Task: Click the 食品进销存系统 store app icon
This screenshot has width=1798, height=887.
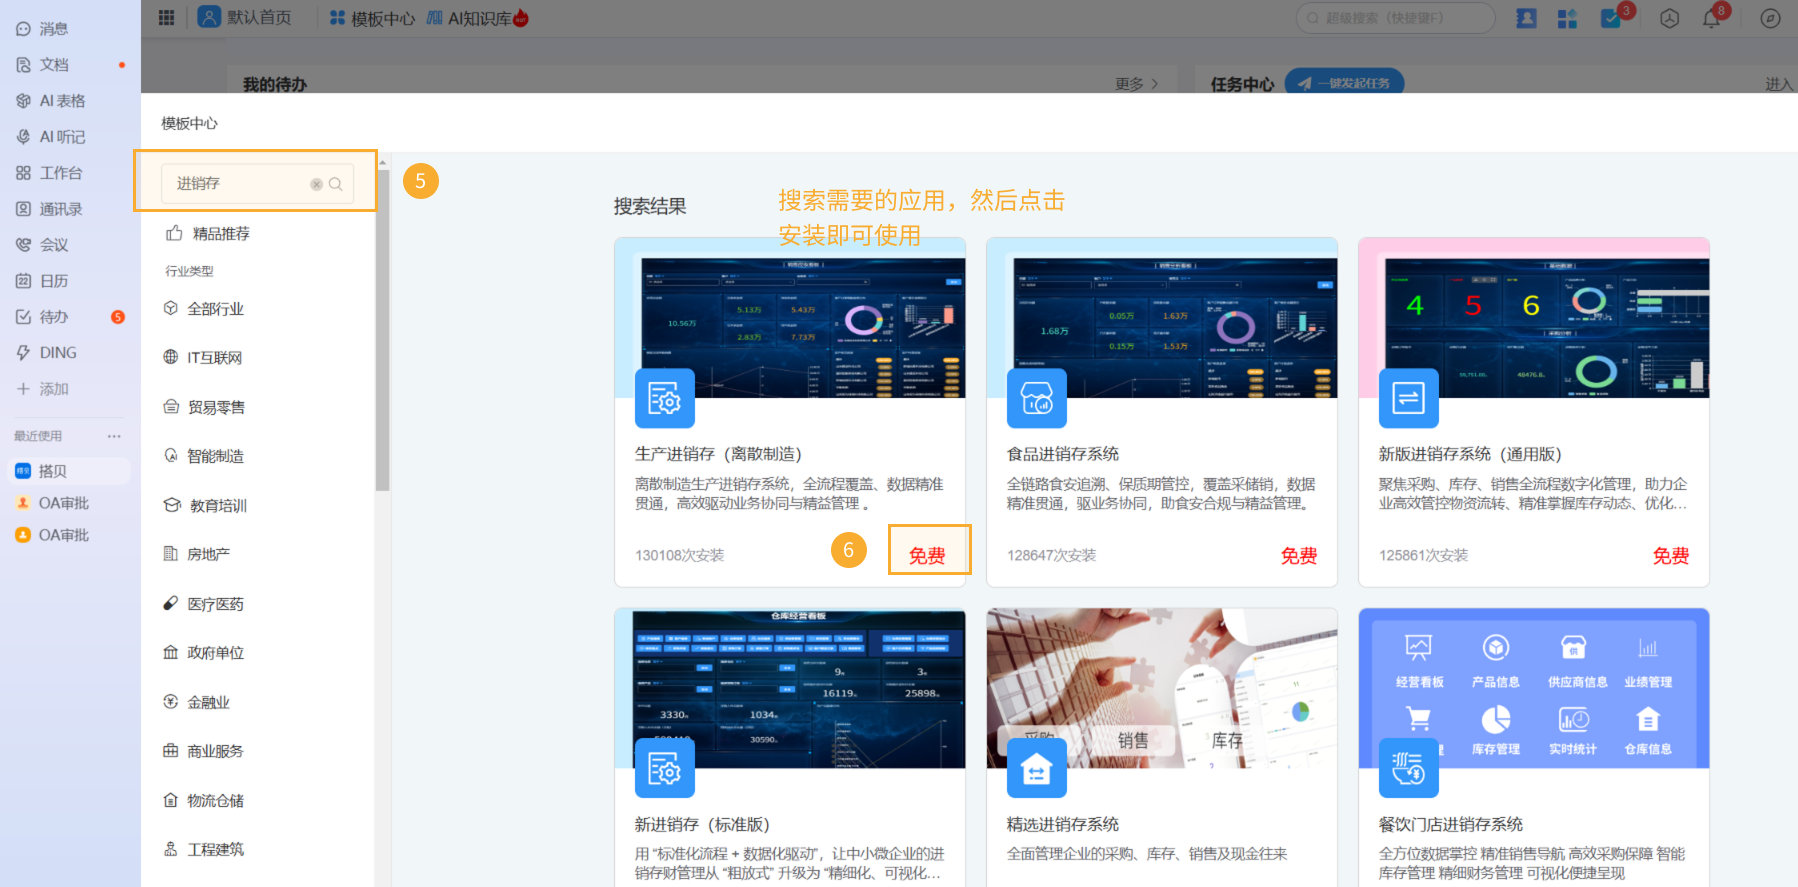Action: coord(1037,398)
